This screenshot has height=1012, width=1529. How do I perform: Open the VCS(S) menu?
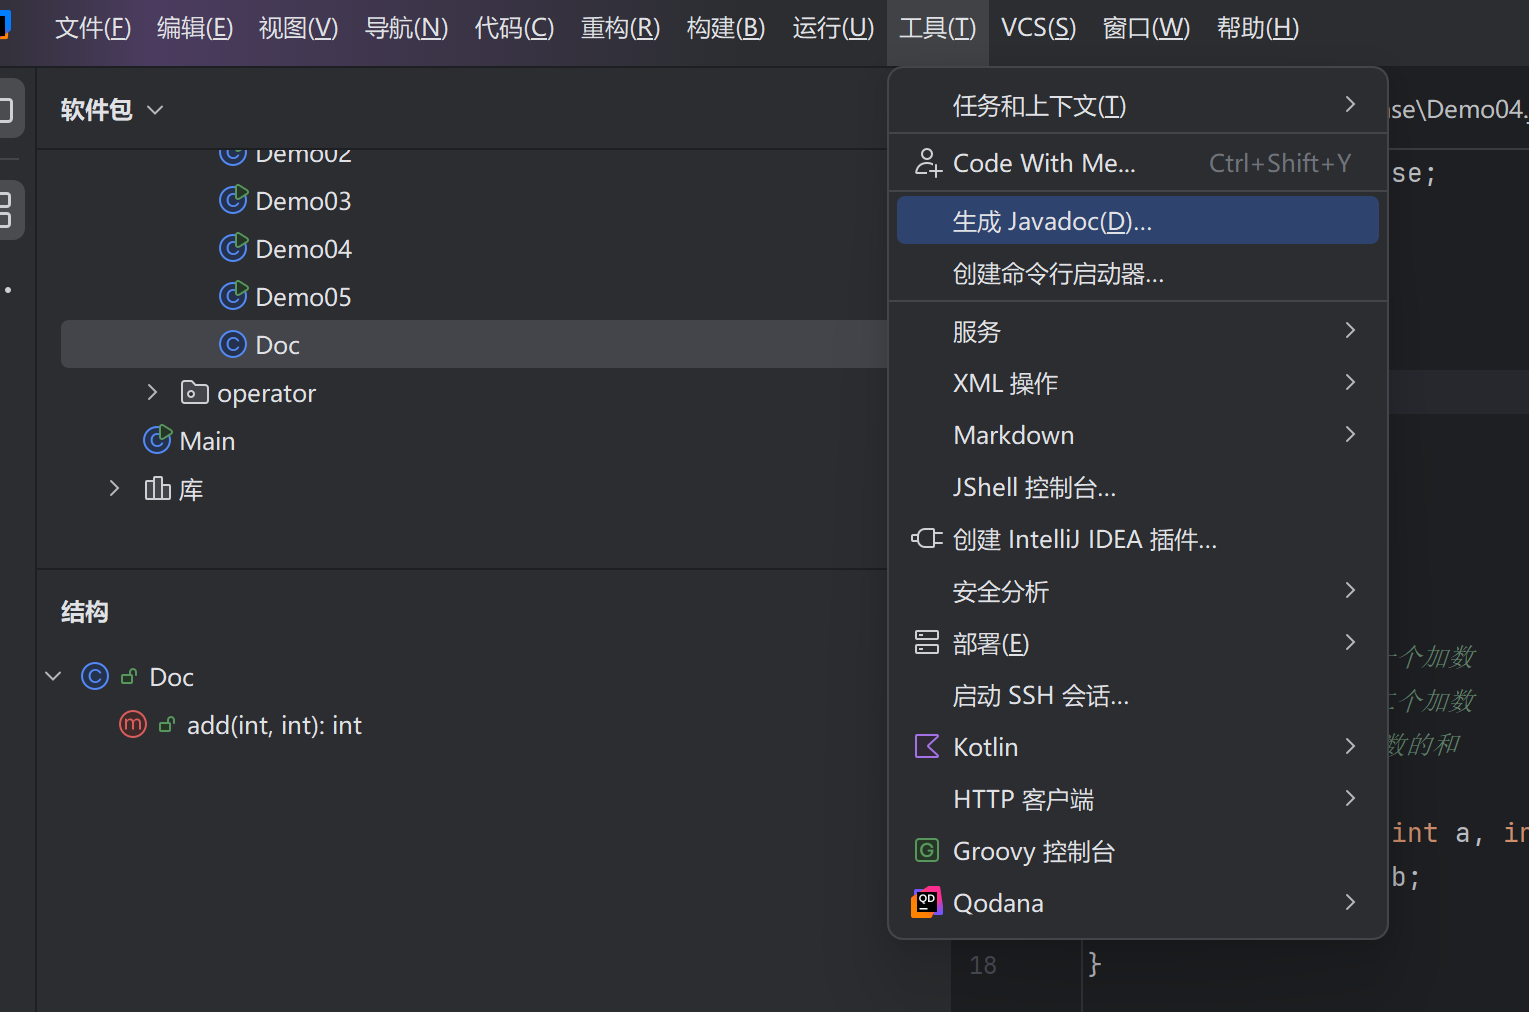pos(1037,28)
